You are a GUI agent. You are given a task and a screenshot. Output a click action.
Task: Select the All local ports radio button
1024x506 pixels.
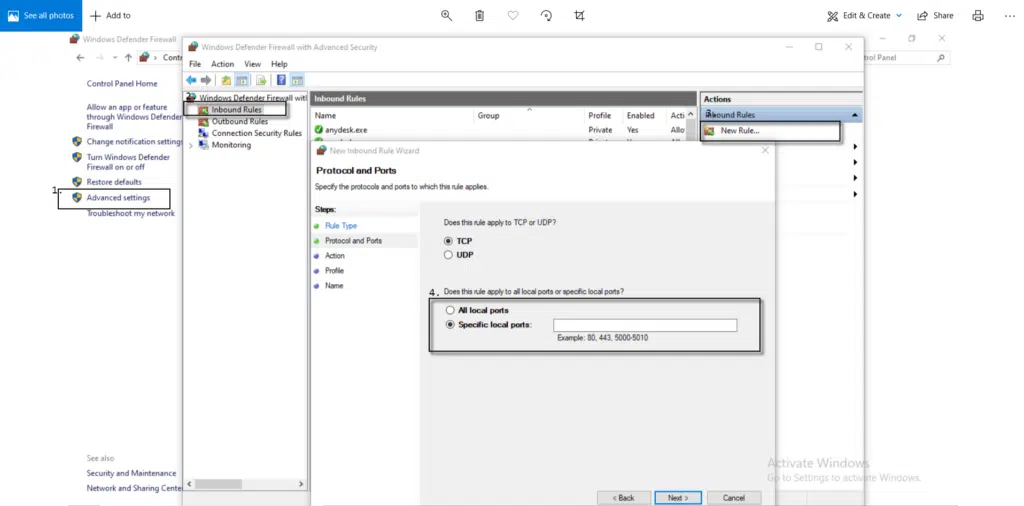pyautogui.click(x=449, y=310)
